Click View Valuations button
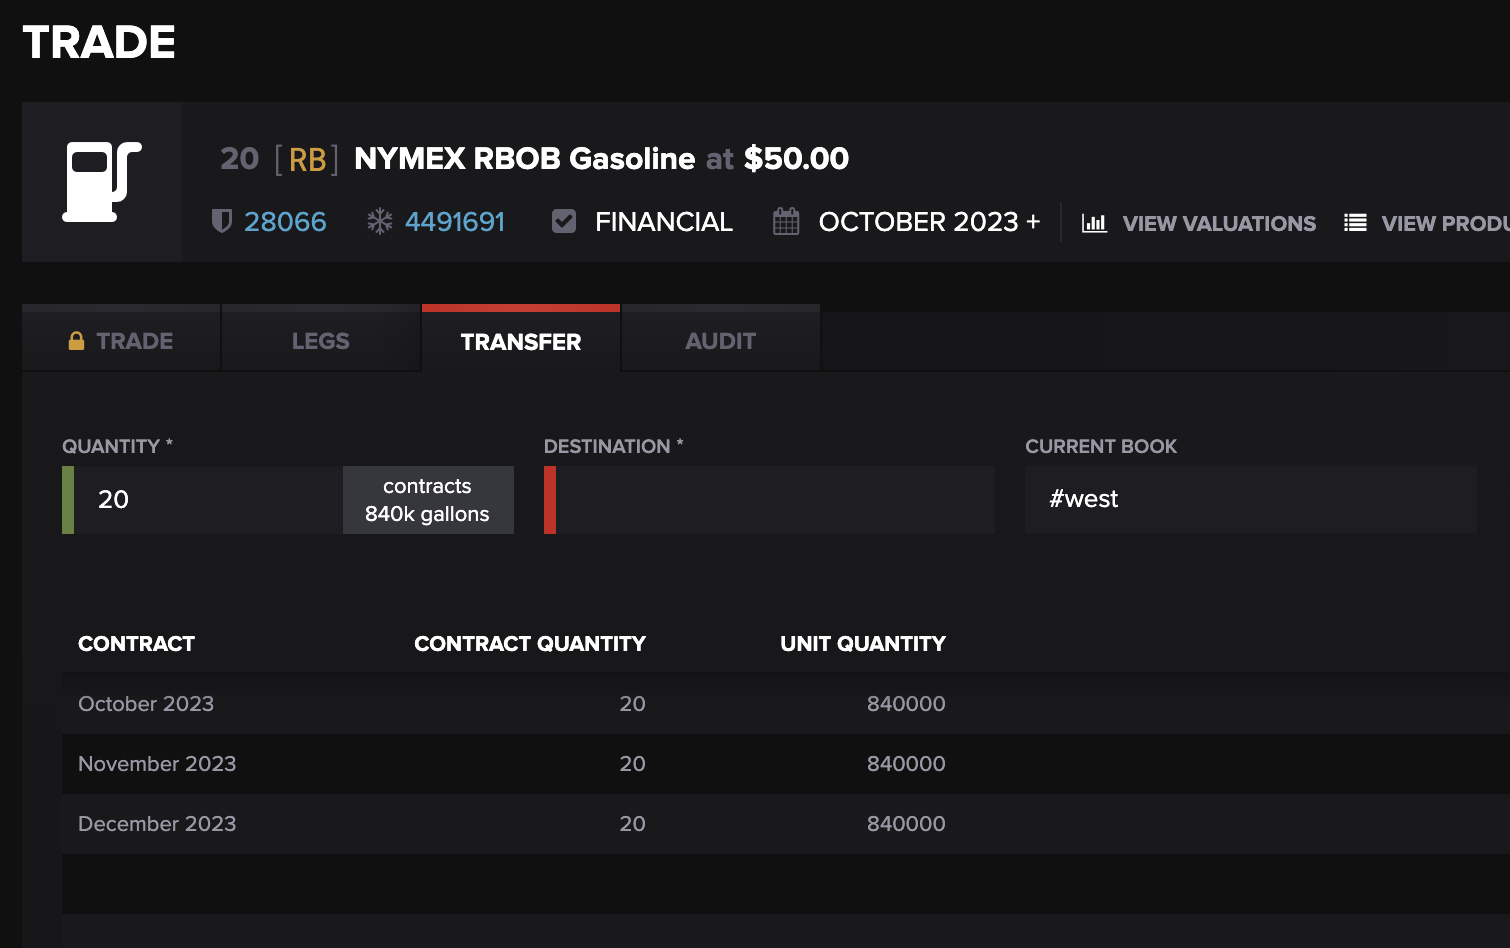Screen dimensions: 1510x948 [x=1218, y=223]
